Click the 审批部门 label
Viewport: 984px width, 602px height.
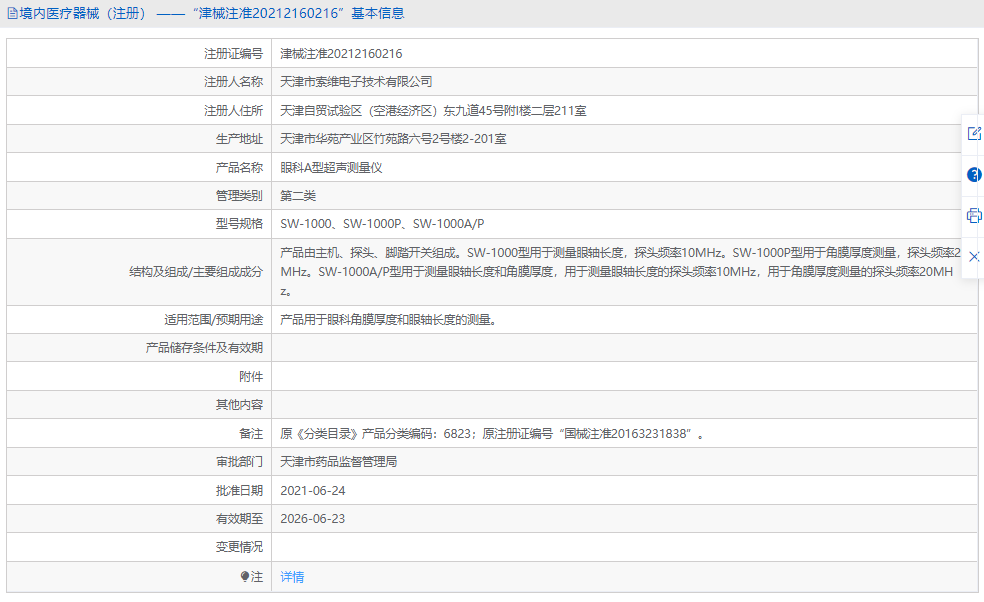(x=239, y=462)
